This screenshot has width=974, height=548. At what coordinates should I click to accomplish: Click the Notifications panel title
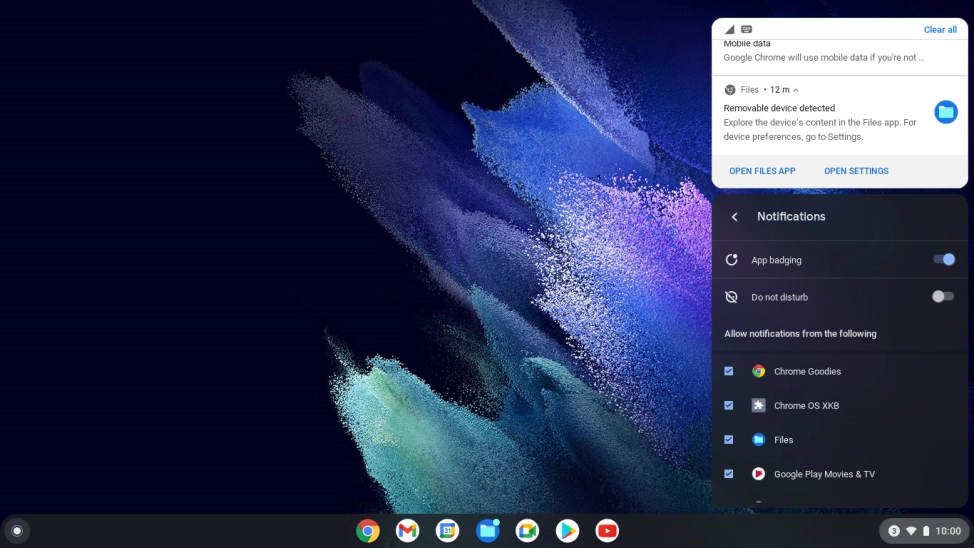pos(791,217)
